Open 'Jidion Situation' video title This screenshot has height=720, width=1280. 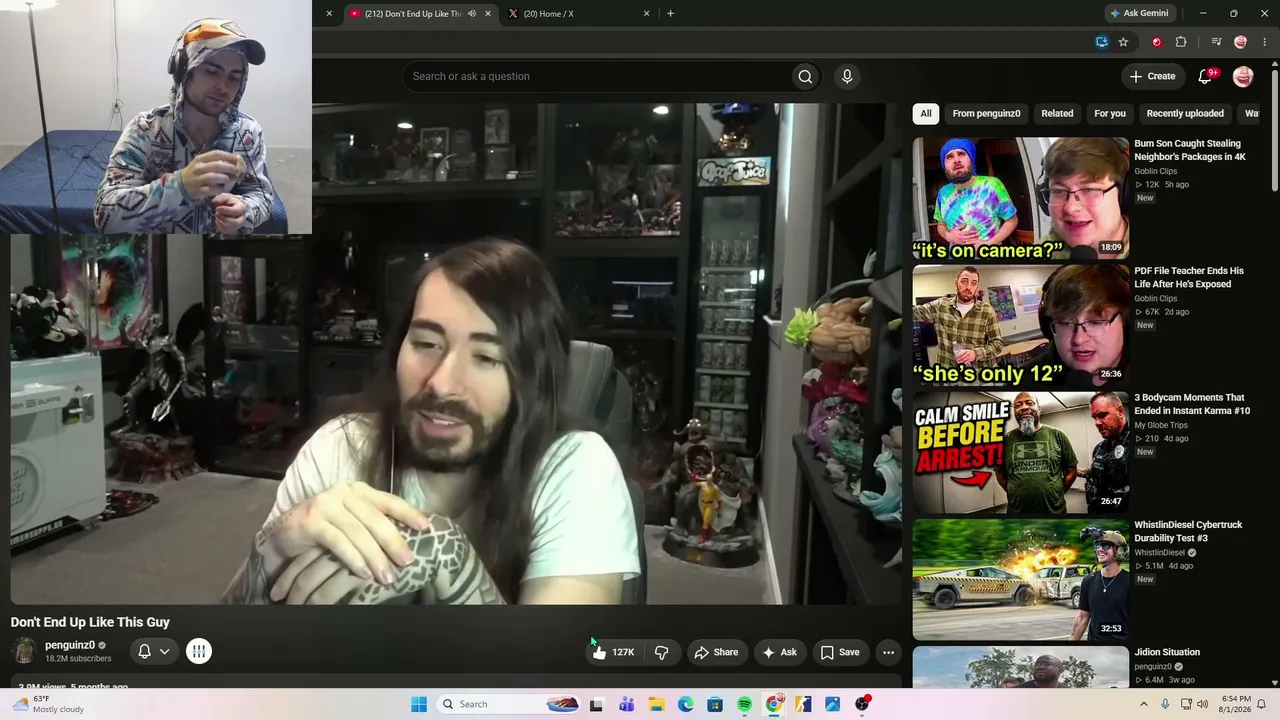pyautogui.click(x=1167, y=652)
